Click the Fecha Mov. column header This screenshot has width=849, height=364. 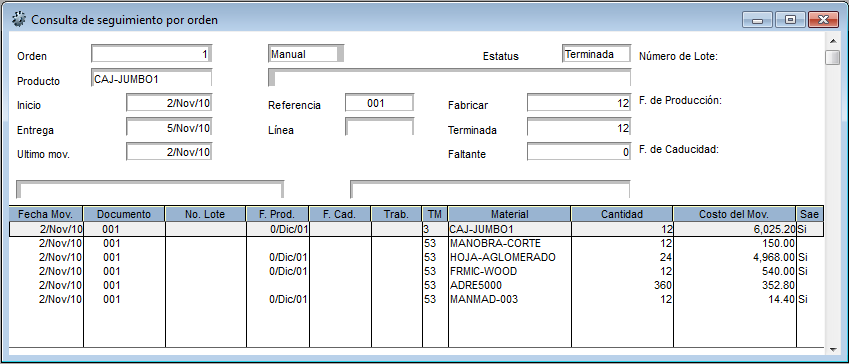(46, 214)
